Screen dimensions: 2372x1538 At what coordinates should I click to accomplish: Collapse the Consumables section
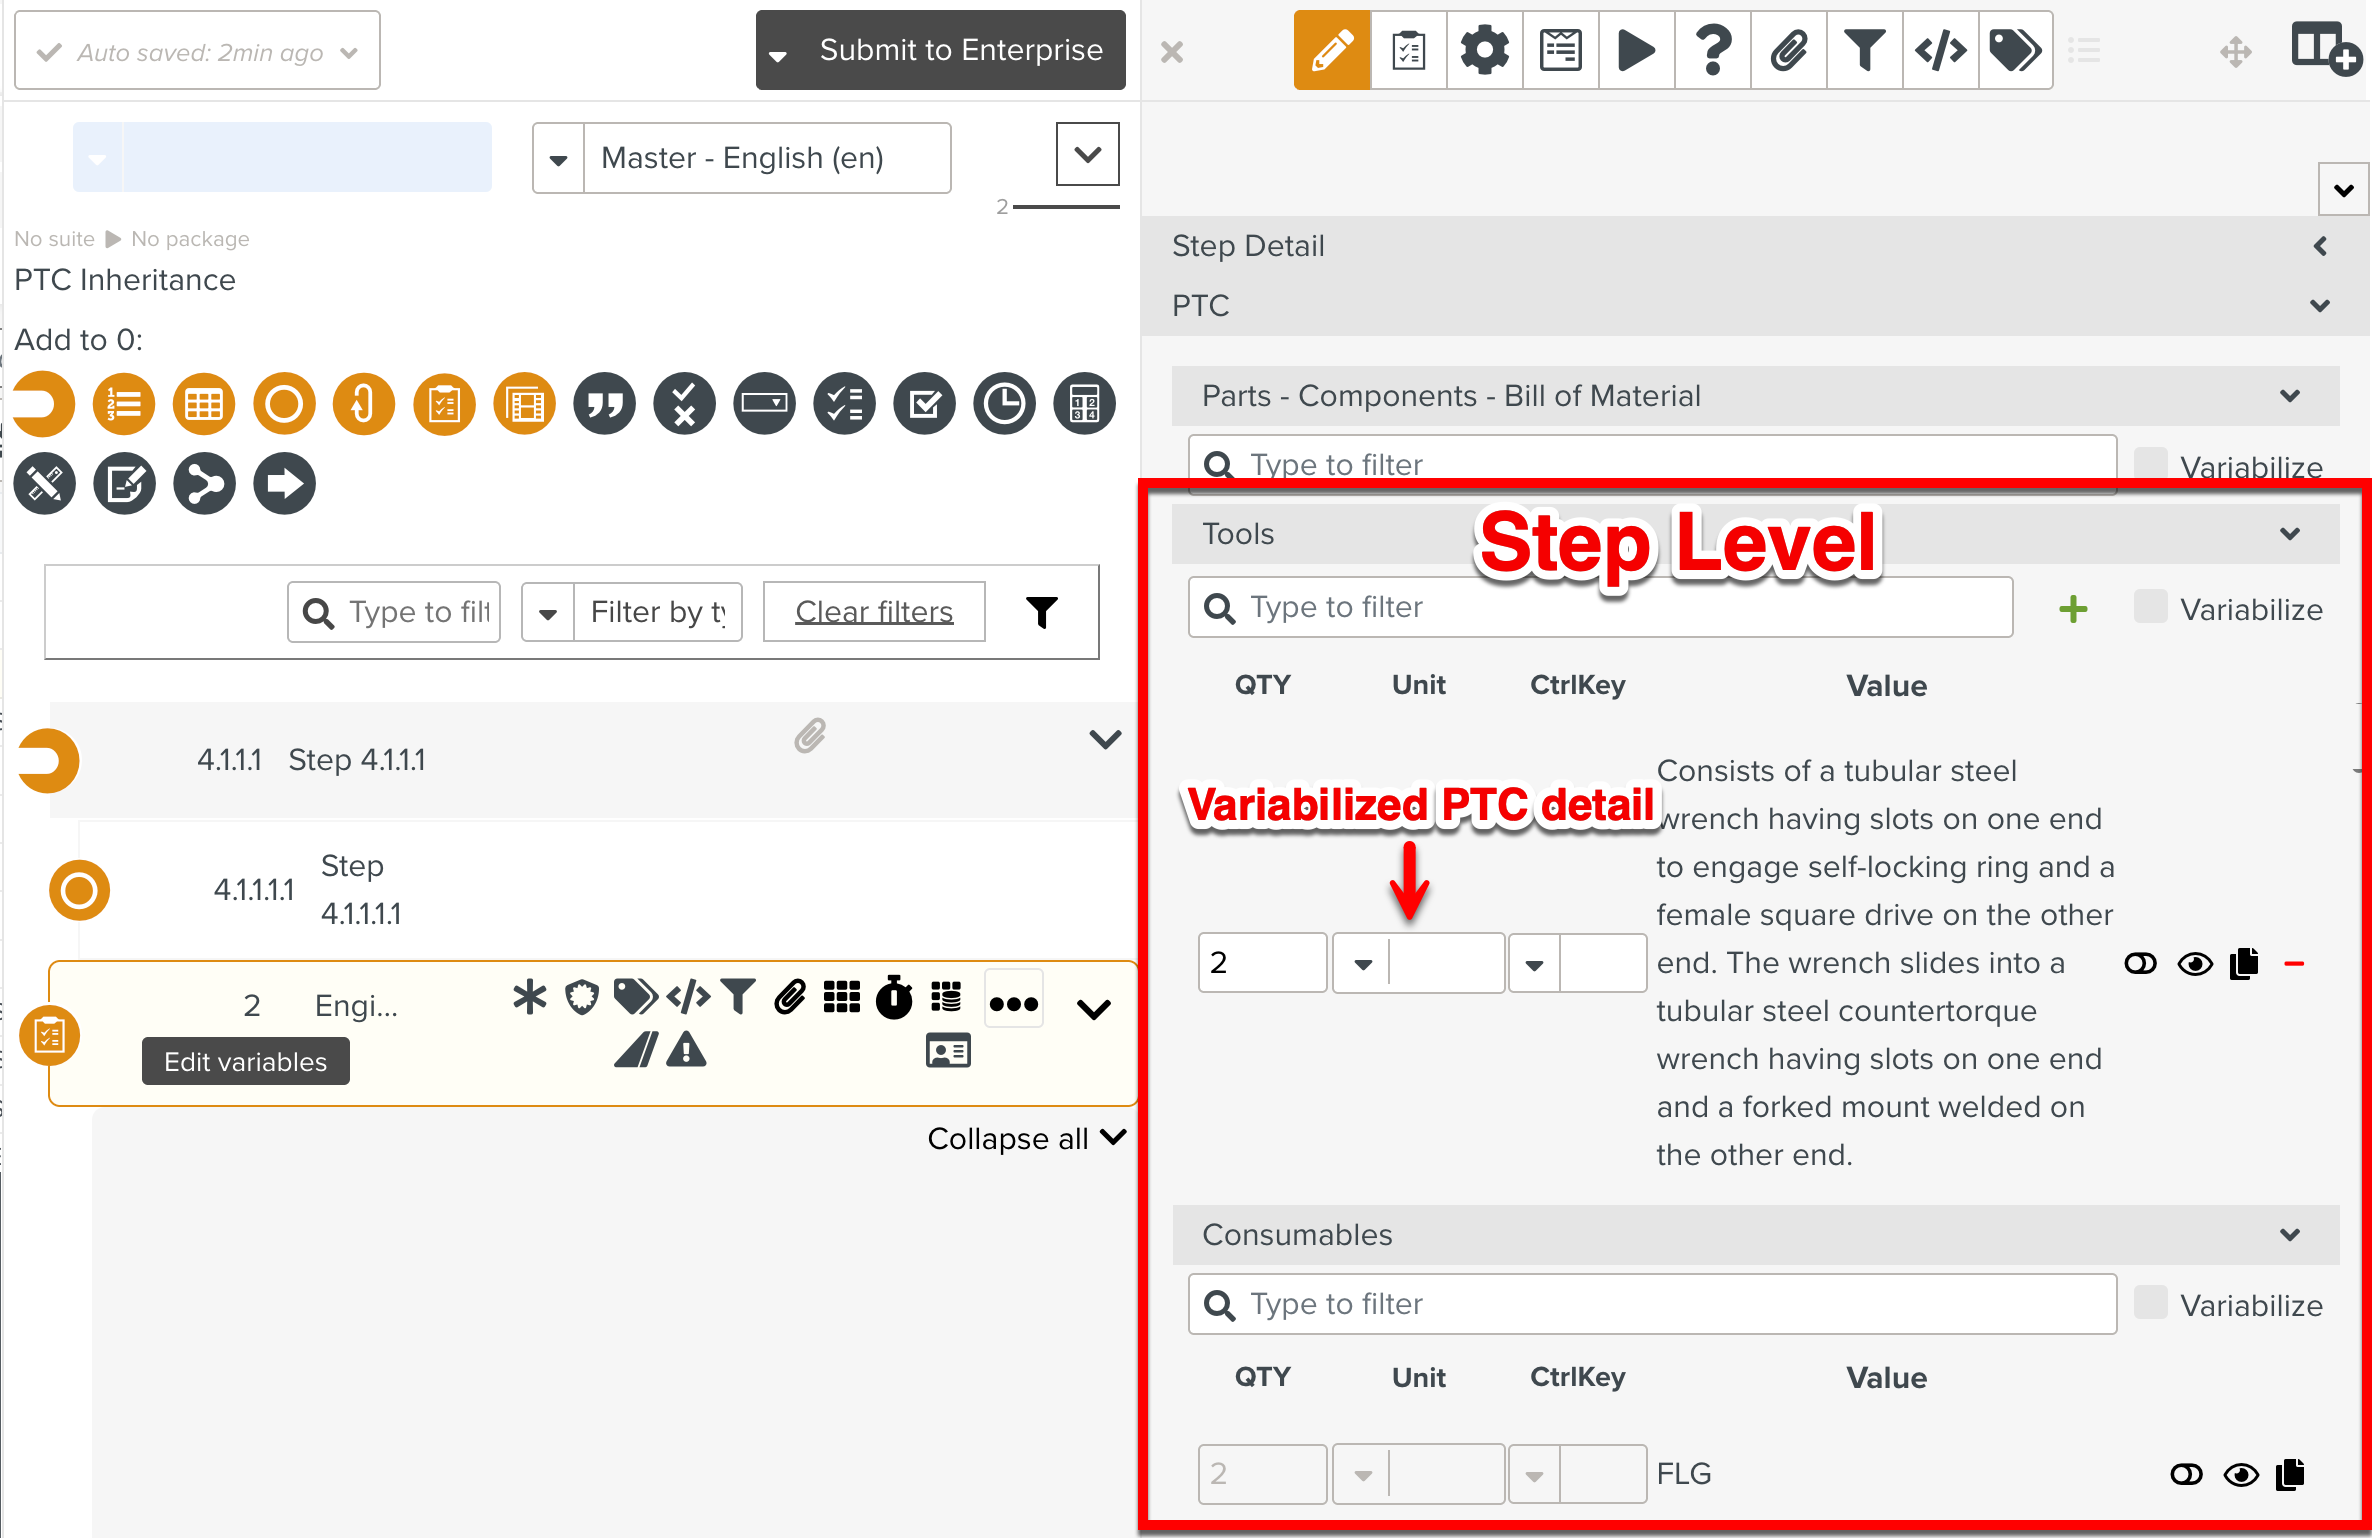click(x=2289, y=1234)
